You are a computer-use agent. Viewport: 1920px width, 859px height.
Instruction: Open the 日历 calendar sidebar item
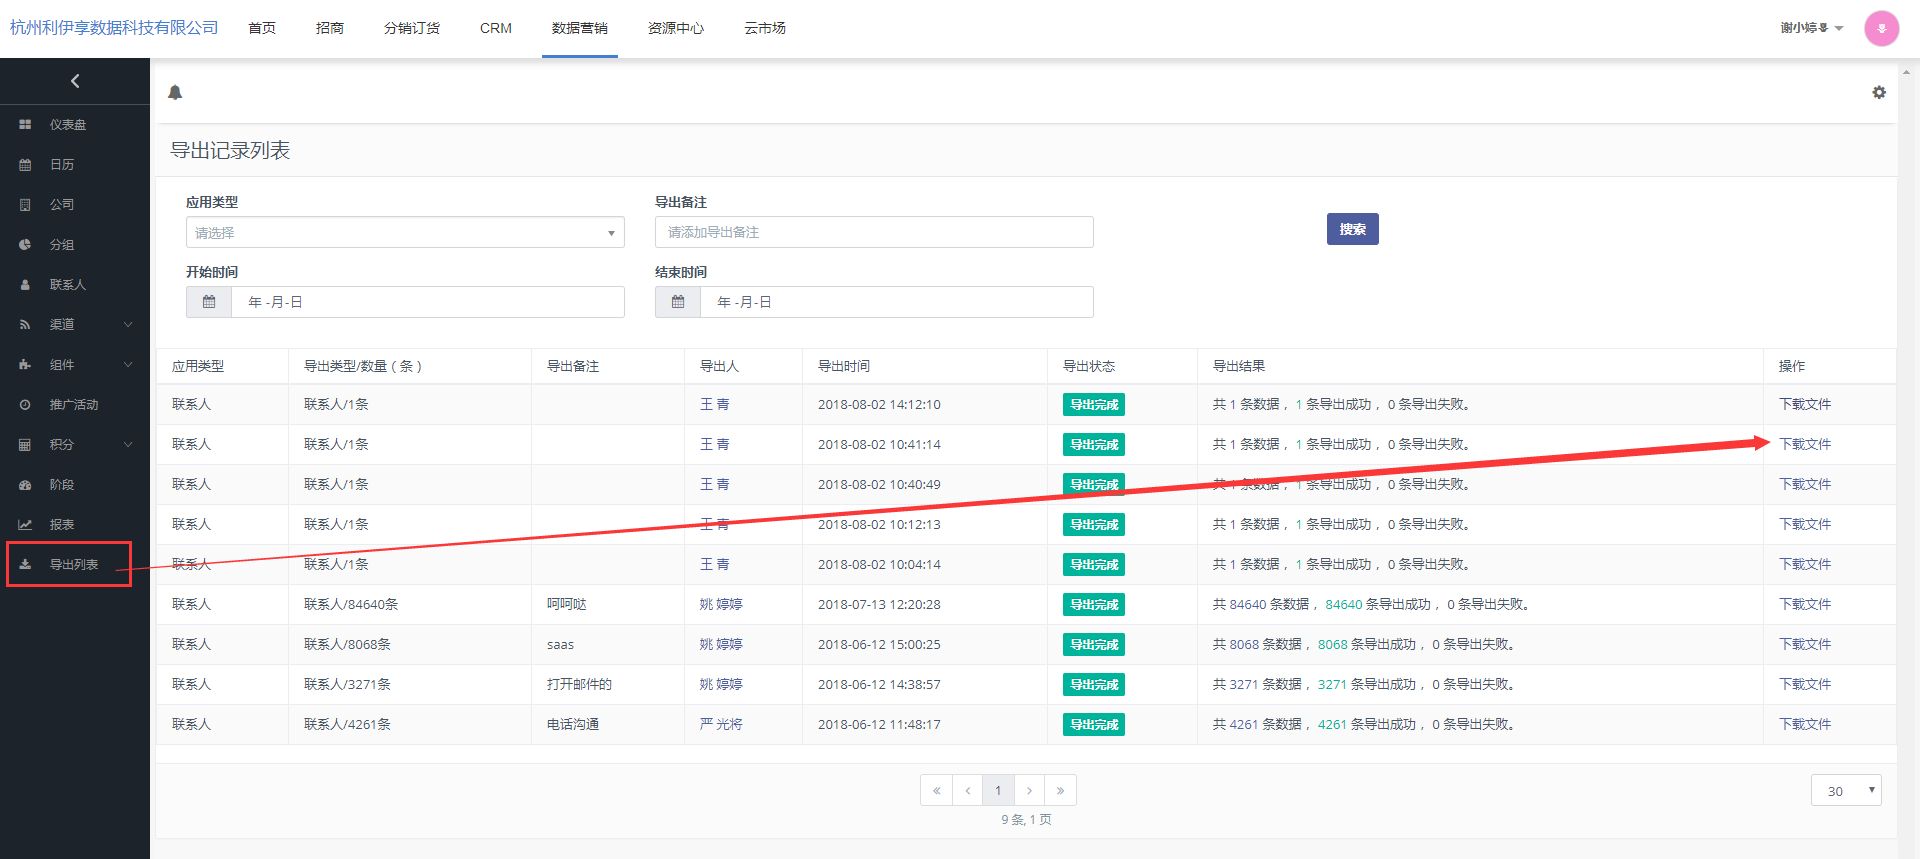(61, 165)
